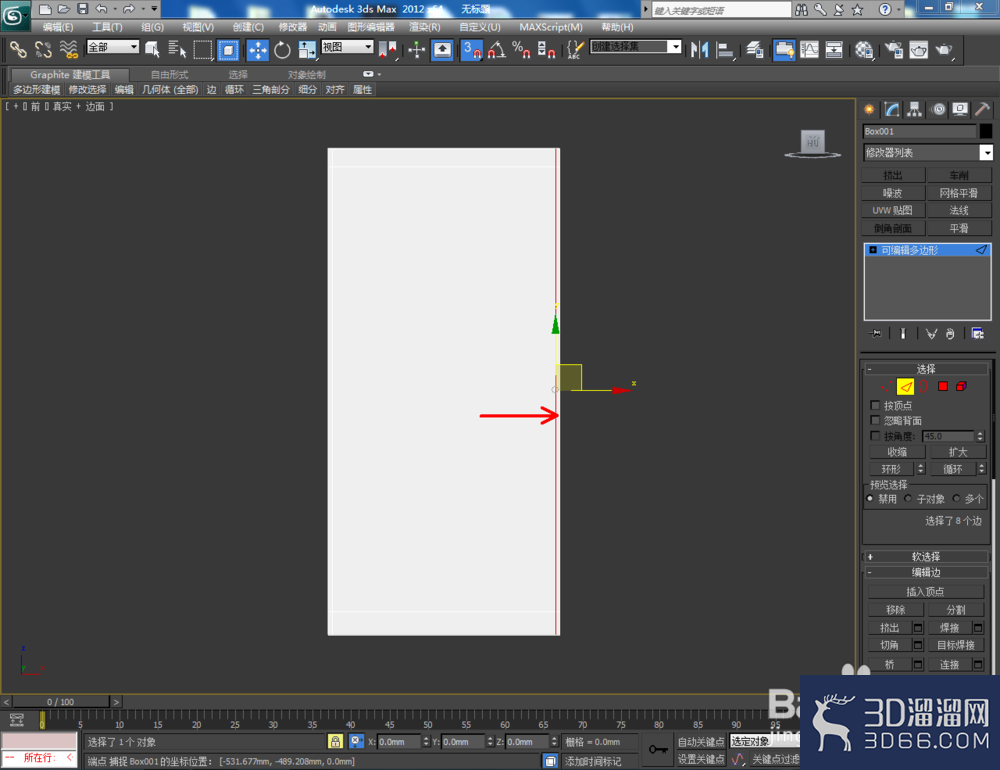Open the Hierarchy panel tab
Image resolution: width=1000 pixels, height=770 pixels.
915,109
